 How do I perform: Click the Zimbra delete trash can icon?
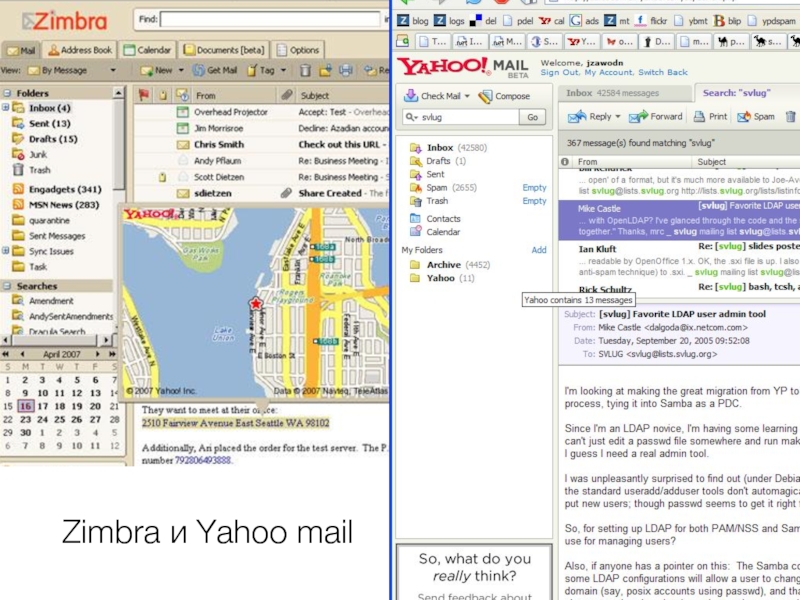(305, 71)
